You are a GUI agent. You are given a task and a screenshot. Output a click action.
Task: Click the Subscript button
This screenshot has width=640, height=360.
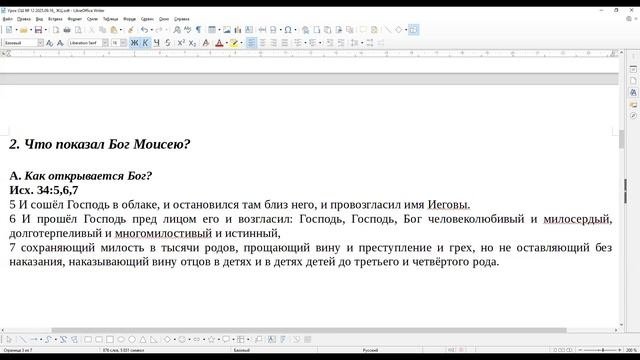click(192, 43)
